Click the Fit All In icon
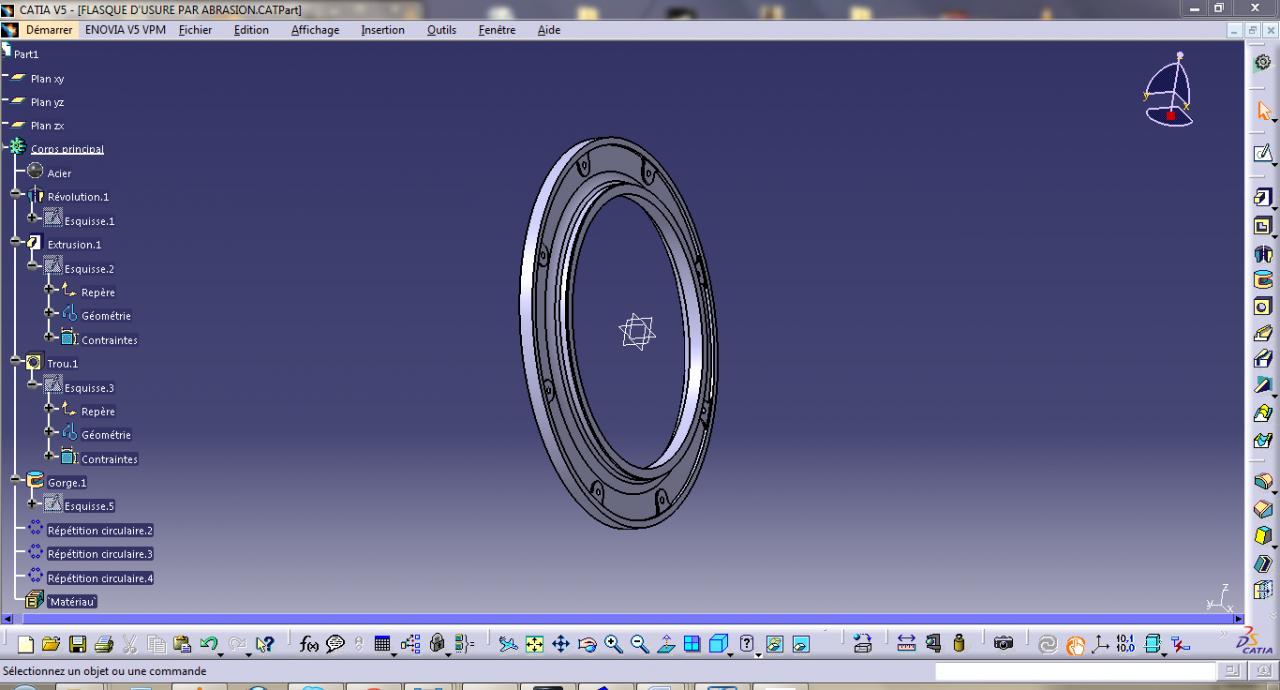This screenshot has width=1280, height=690. pyautogui.click(x=534, y=645)
